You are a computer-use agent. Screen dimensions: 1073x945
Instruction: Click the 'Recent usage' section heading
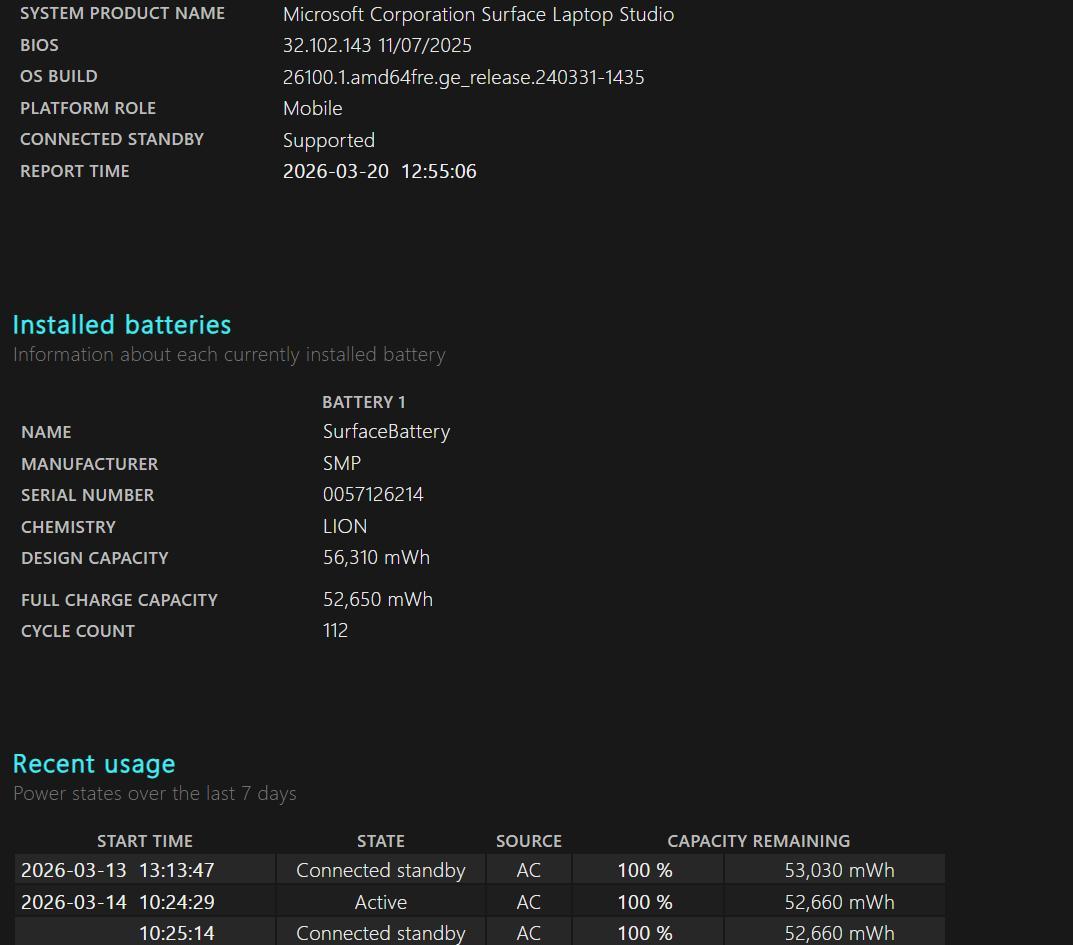click(x=94, y=764)
